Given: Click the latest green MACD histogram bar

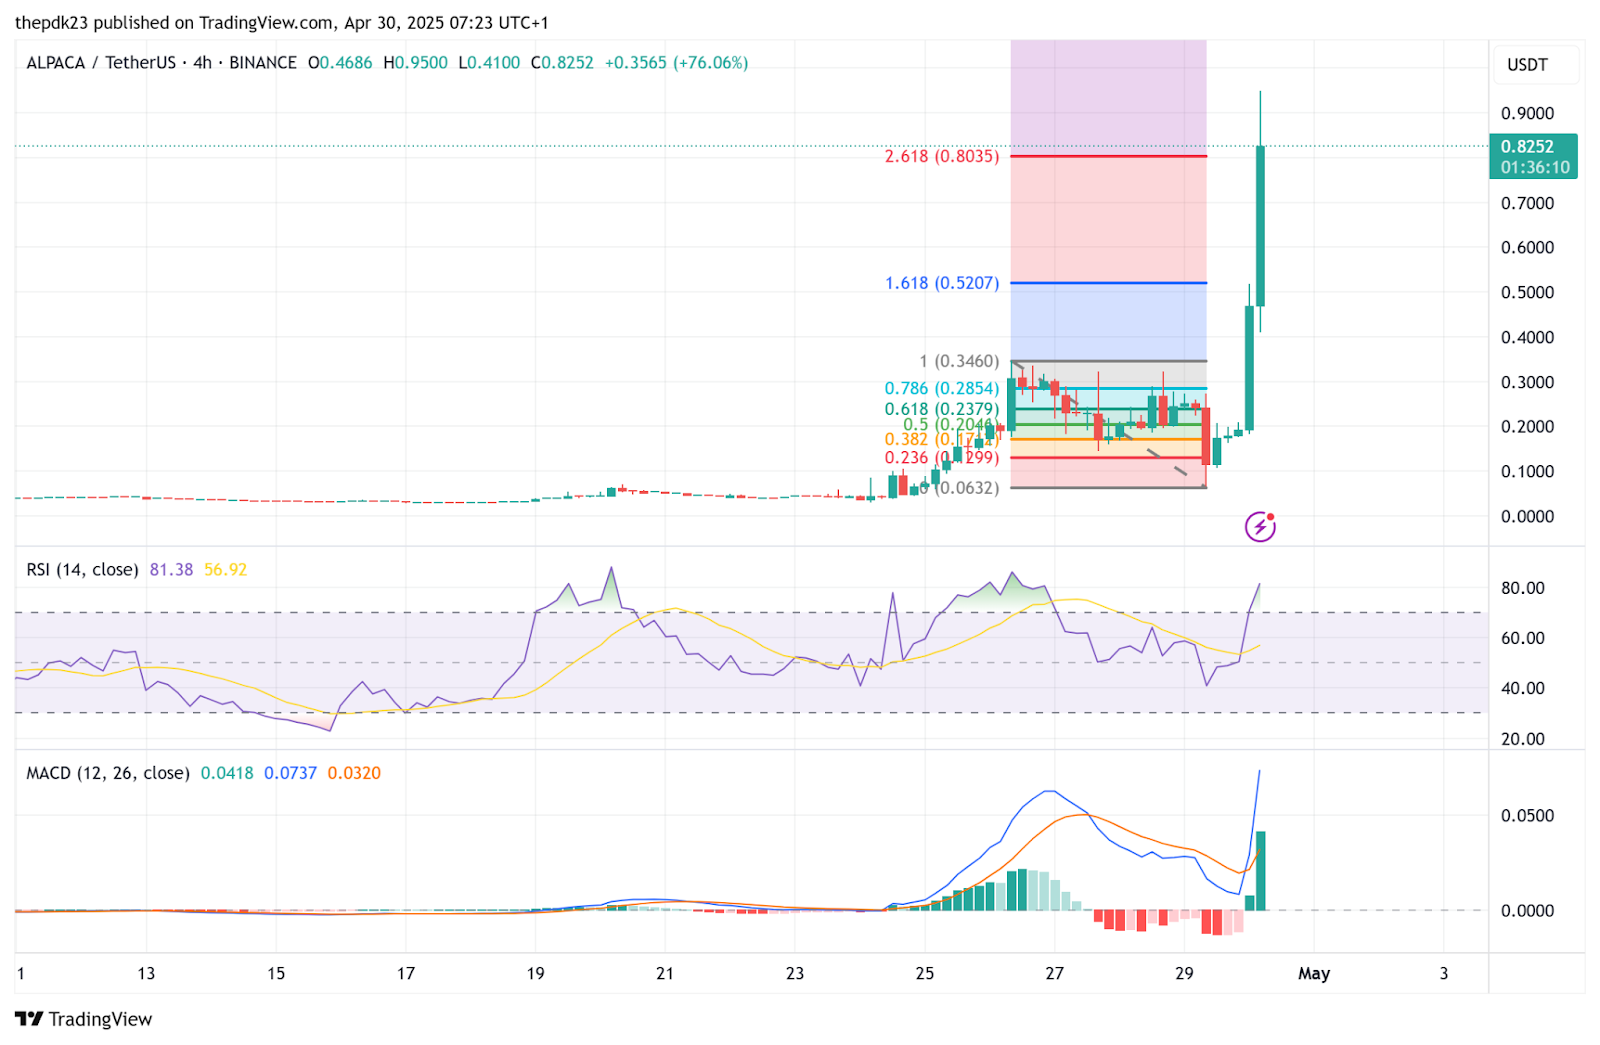Looking at the screenshot, I should [x=1260, y=871].
